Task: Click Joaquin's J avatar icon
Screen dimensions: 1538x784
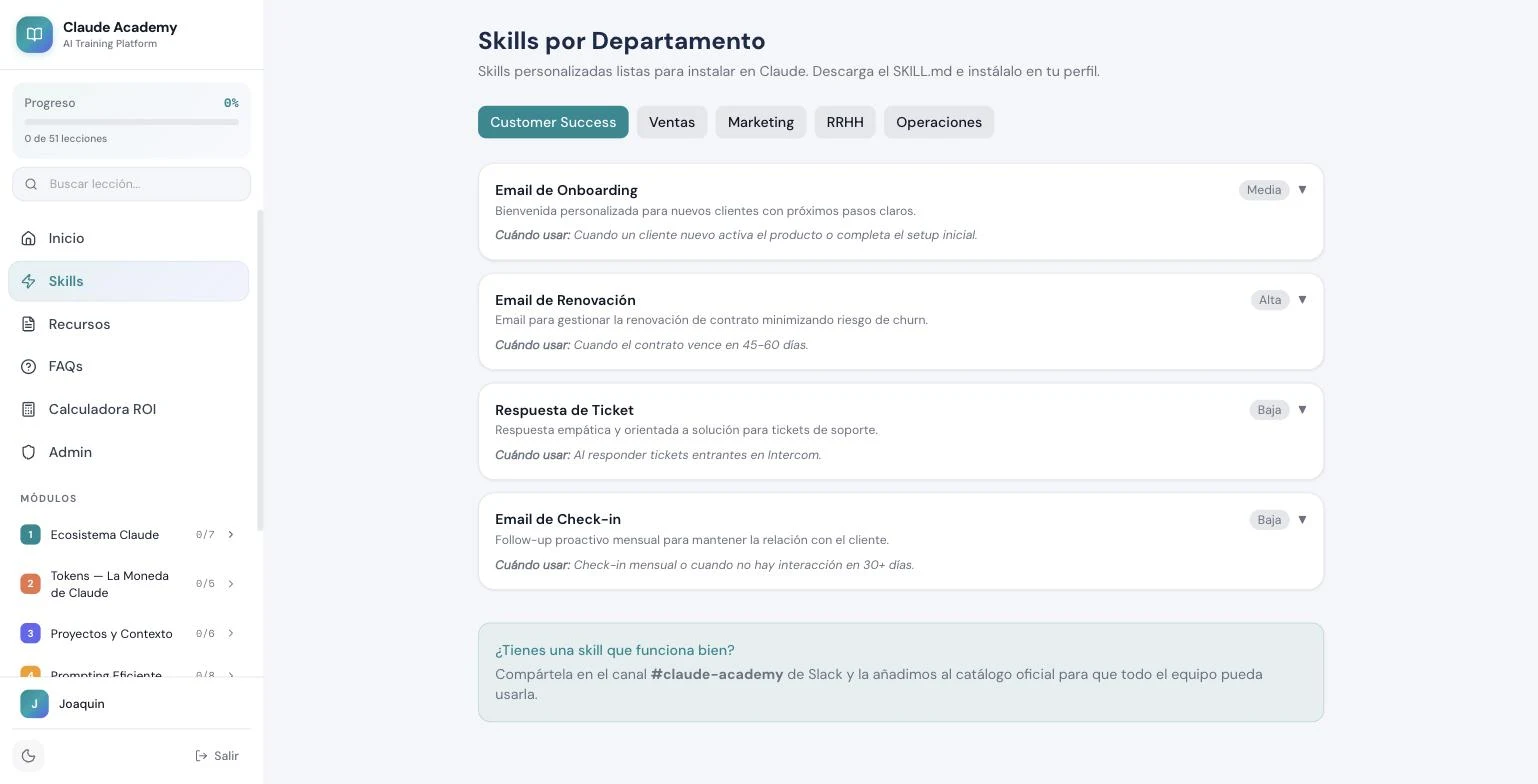Action: pos(34,704)
